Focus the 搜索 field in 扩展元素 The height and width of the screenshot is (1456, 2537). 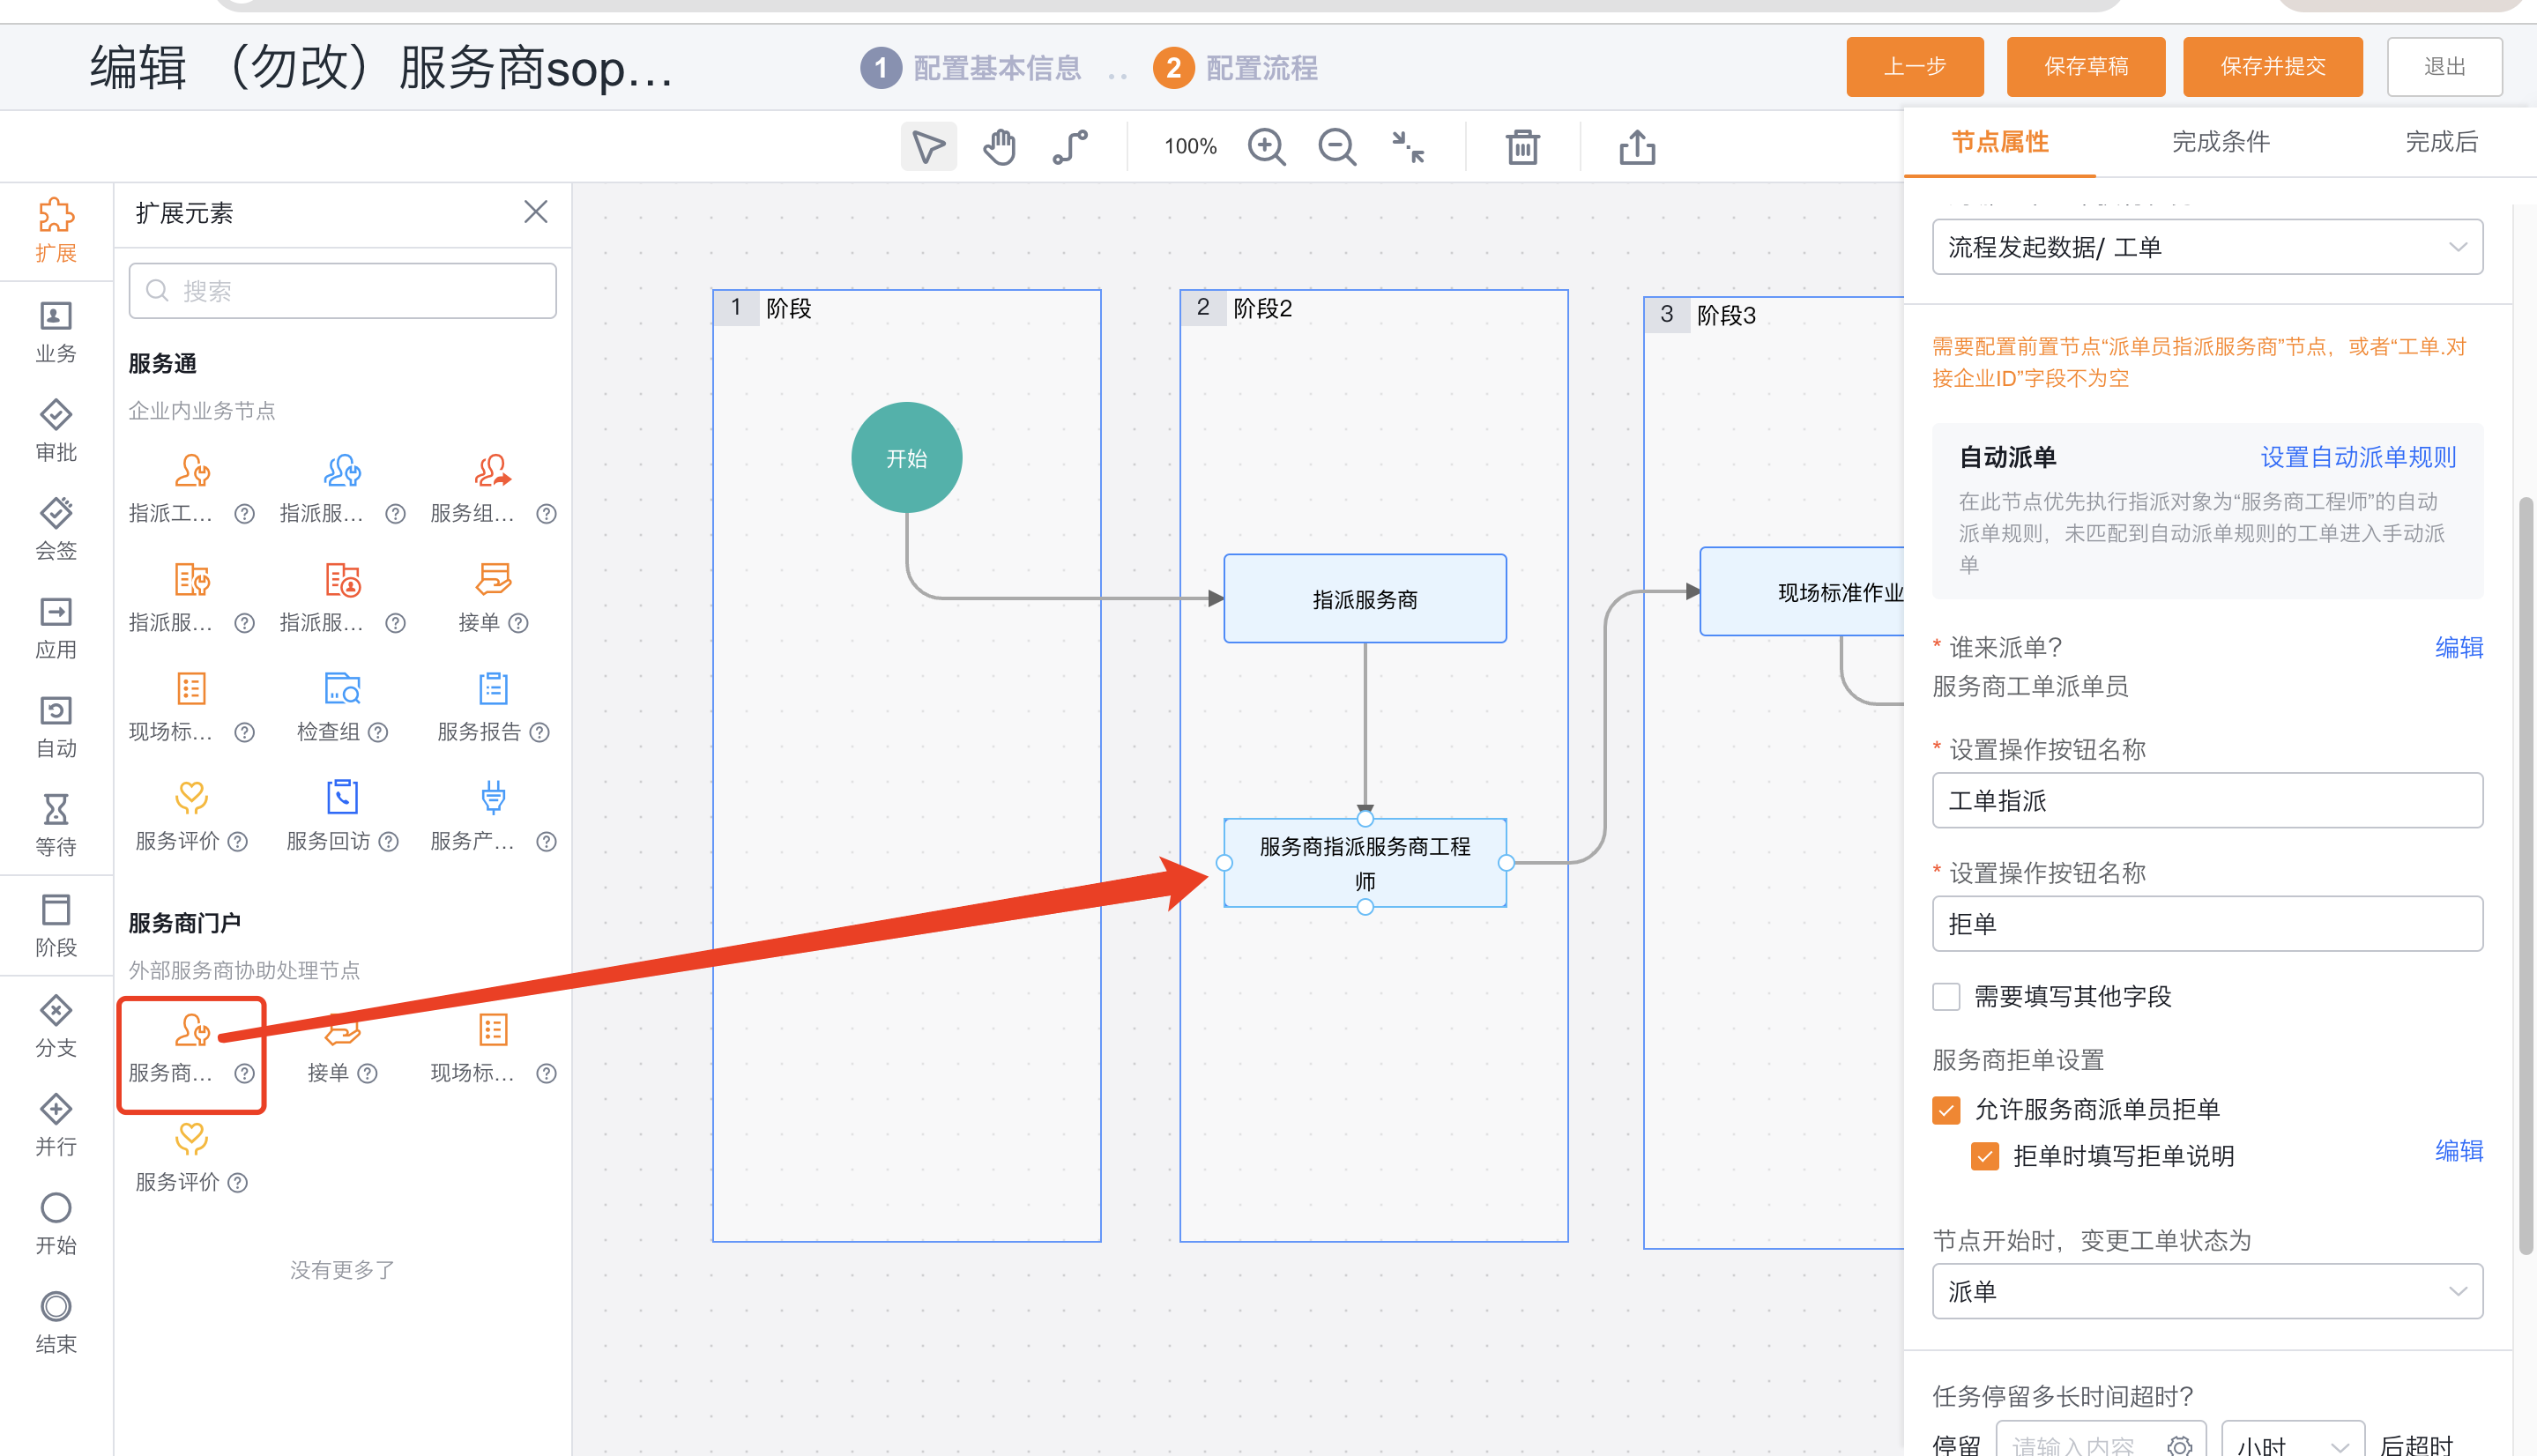(342, 291)
